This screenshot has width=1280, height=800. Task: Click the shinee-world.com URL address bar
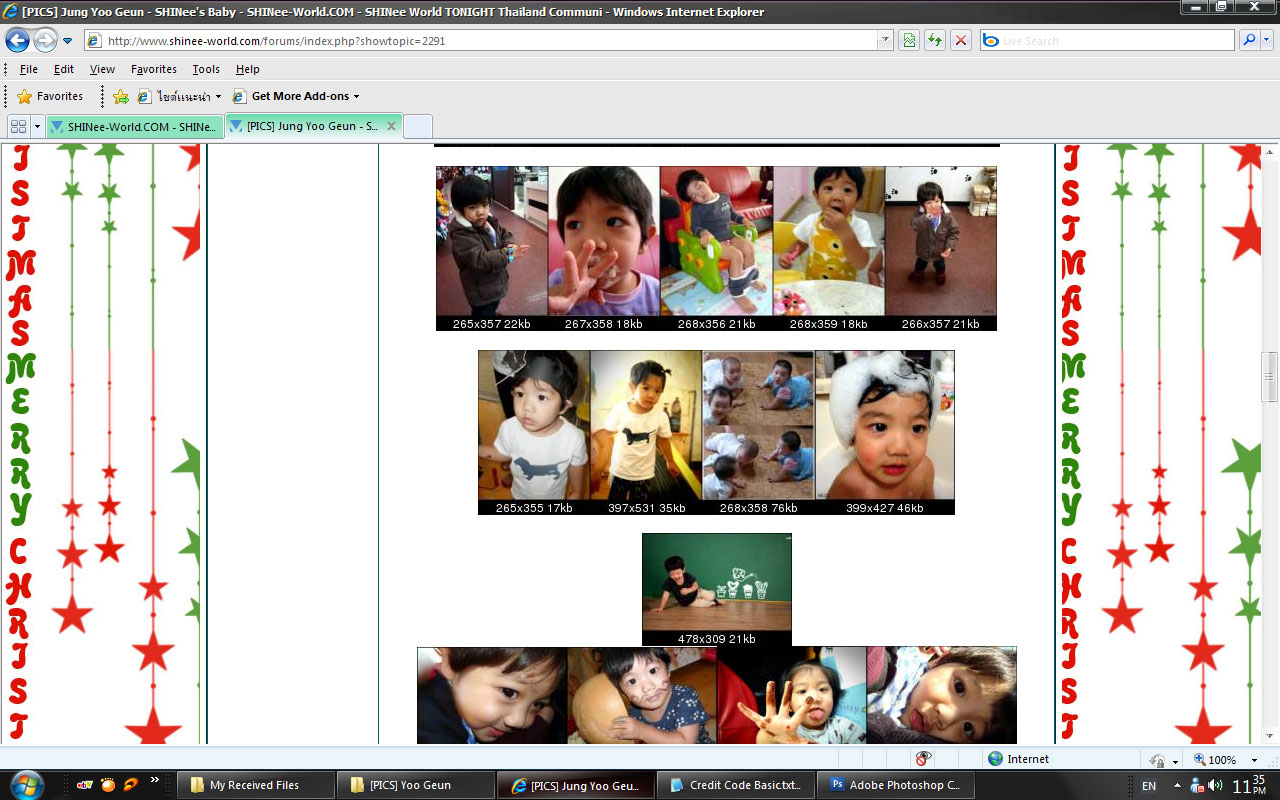point(480,41)
